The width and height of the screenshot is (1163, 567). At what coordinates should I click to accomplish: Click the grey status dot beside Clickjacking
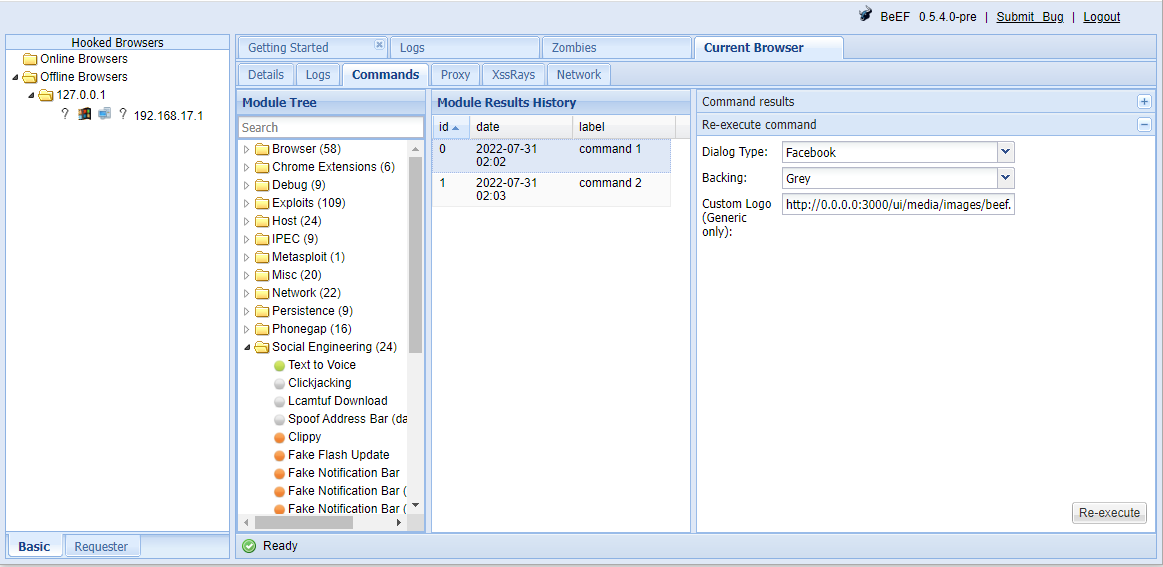279,383
